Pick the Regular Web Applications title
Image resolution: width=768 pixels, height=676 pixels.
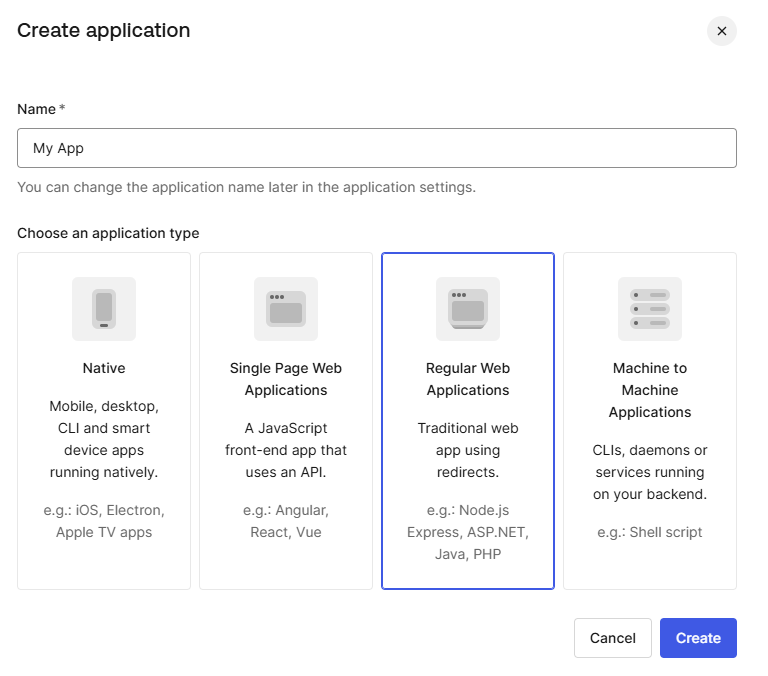[x=468, y=379]
